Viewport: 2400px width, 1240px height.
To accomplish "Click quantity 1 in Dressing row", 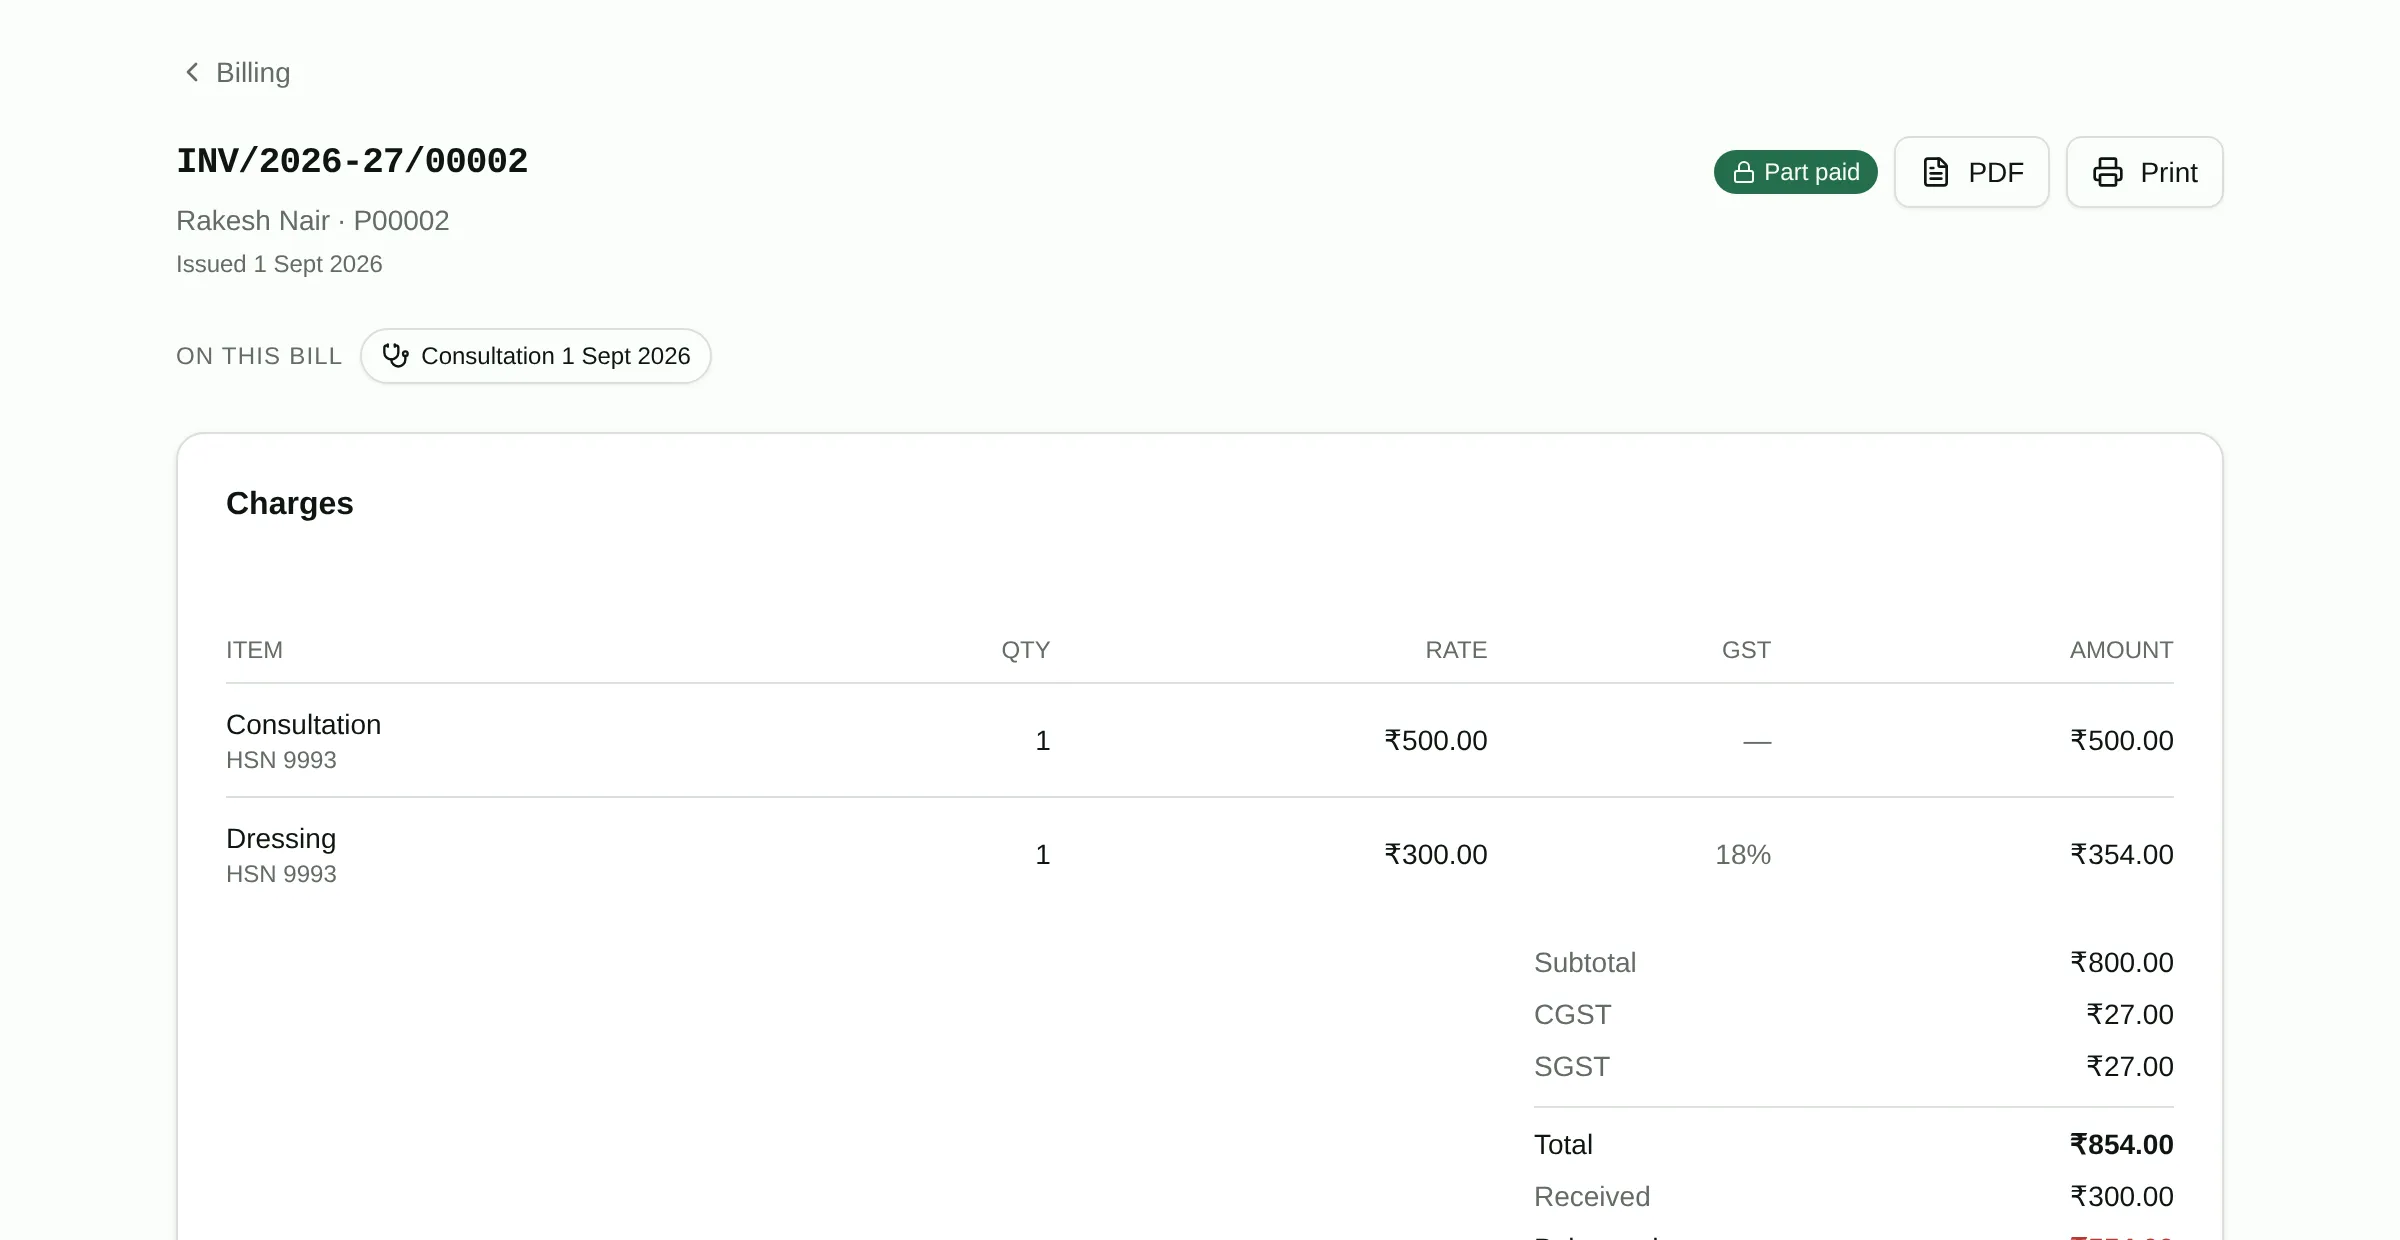I will [1043, 855].
